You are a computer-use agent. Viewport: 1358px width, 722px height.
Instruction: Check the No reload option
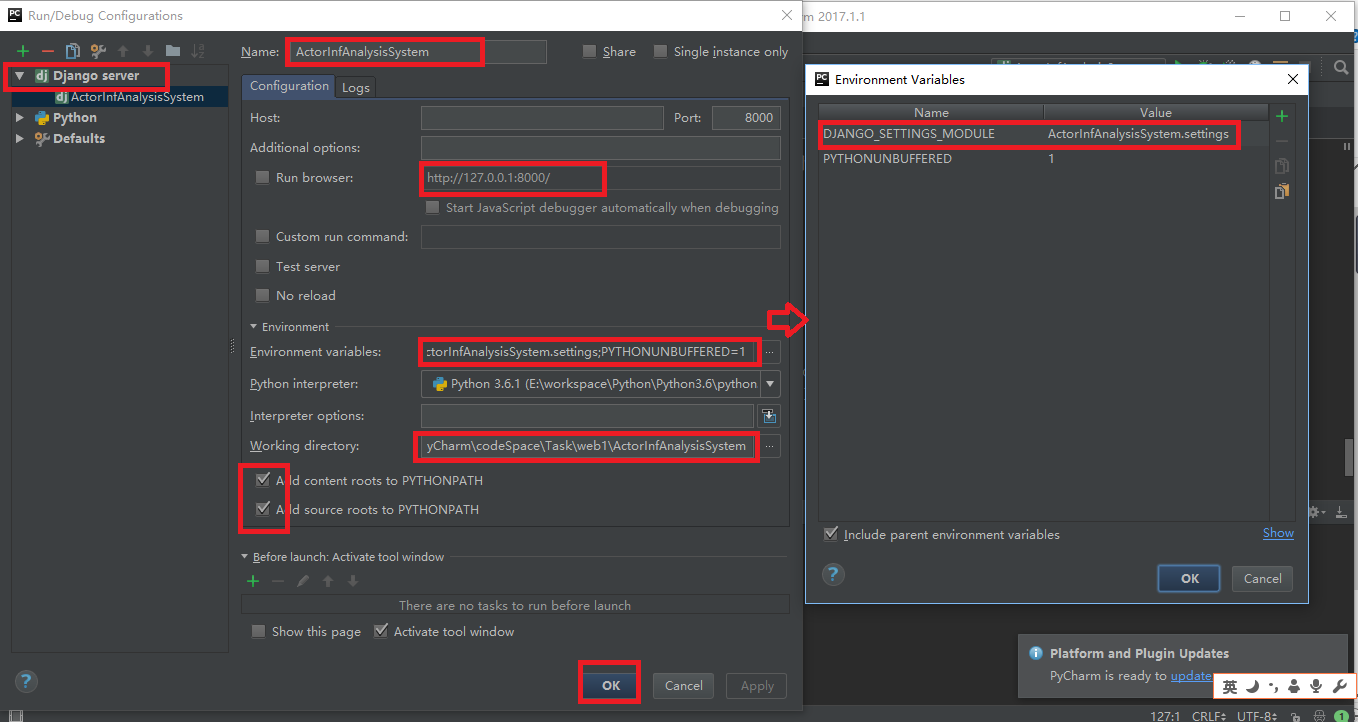click(x=262, y=295)
